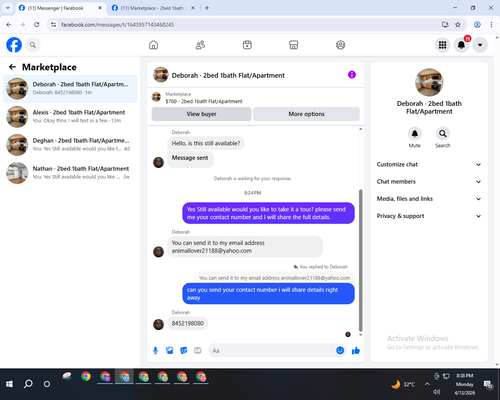Go back in browser history

(9, 25)
